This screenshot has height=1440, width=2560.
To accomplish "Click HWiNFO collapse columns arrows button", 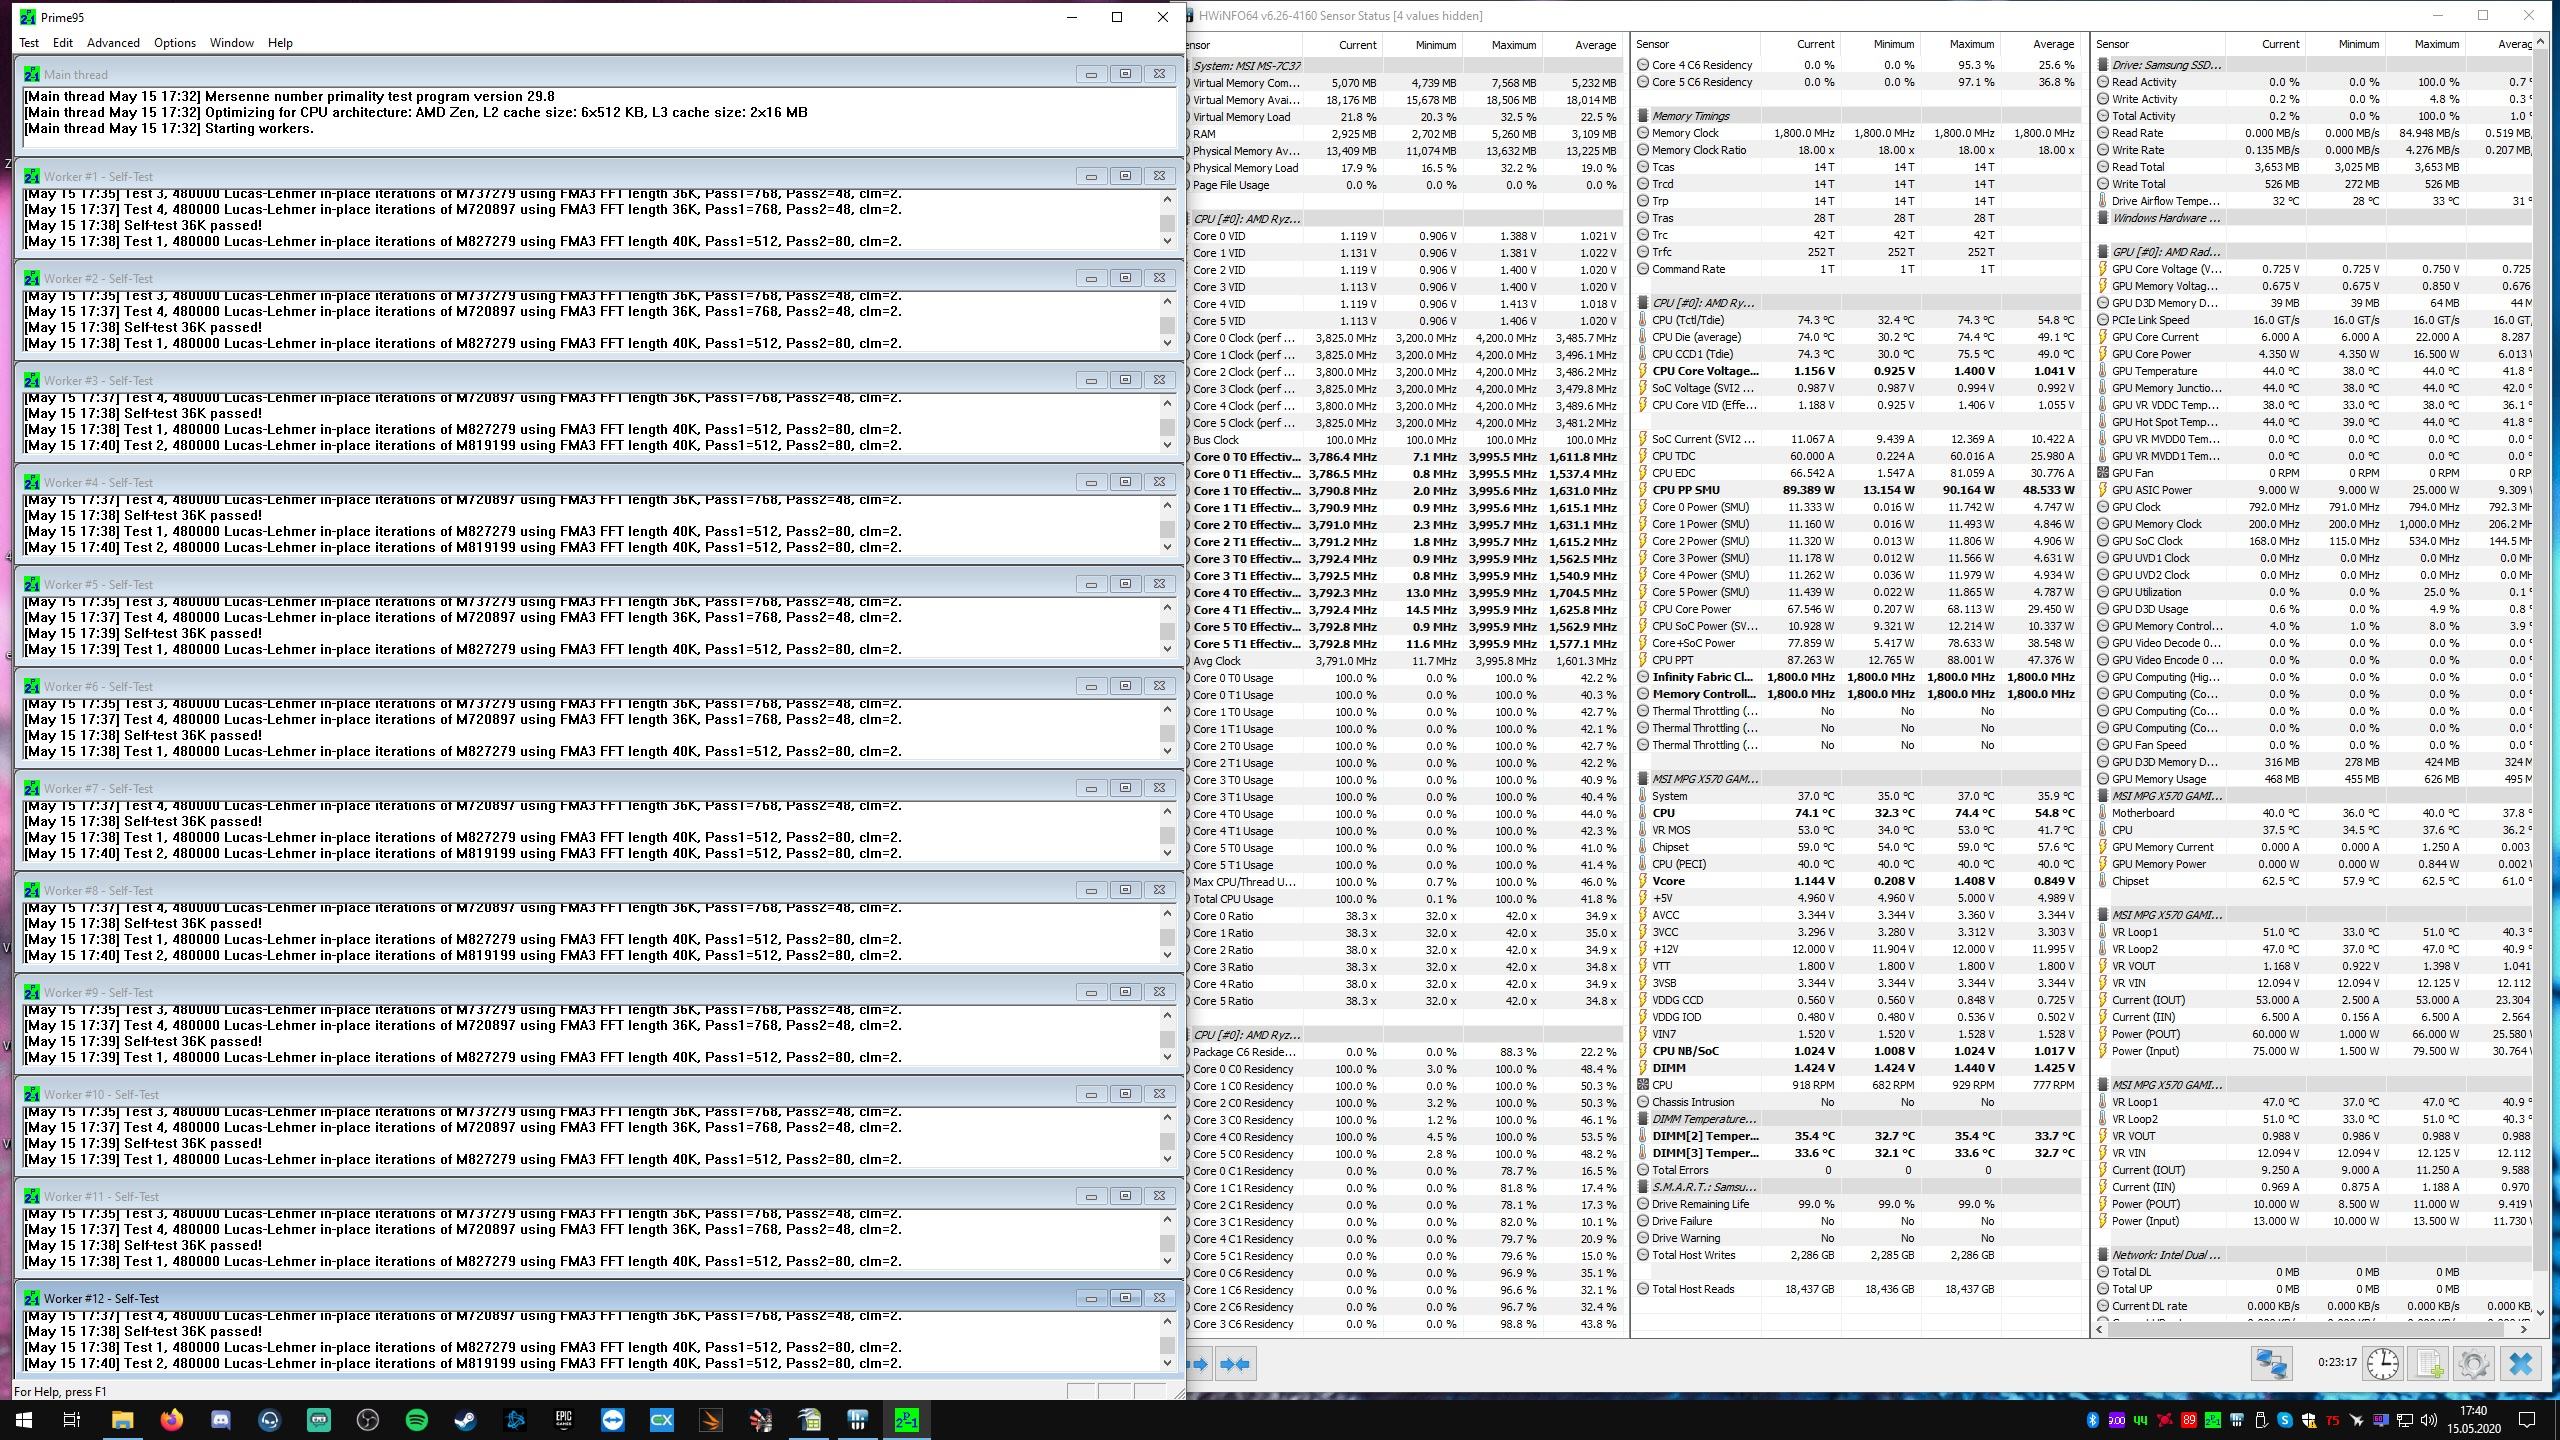I will 1235,1364.
